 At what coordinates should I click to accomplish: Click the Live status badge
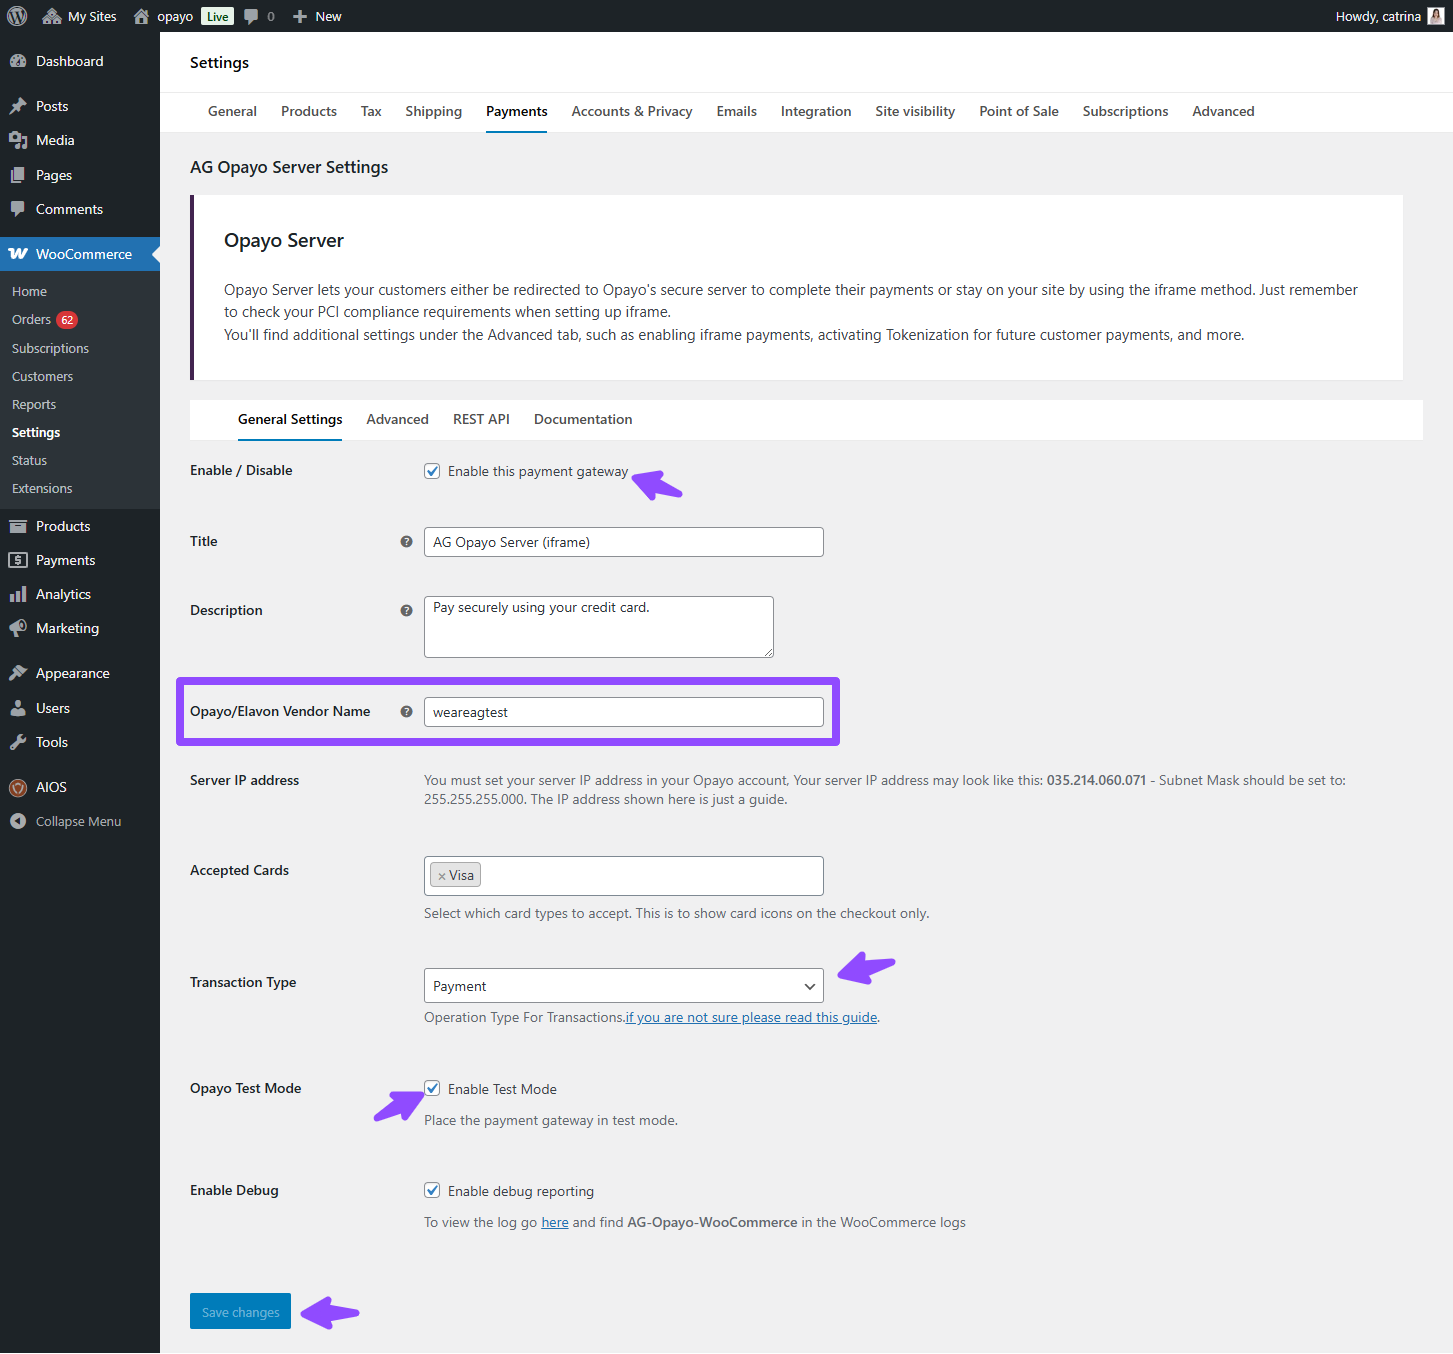click(218, 16)
